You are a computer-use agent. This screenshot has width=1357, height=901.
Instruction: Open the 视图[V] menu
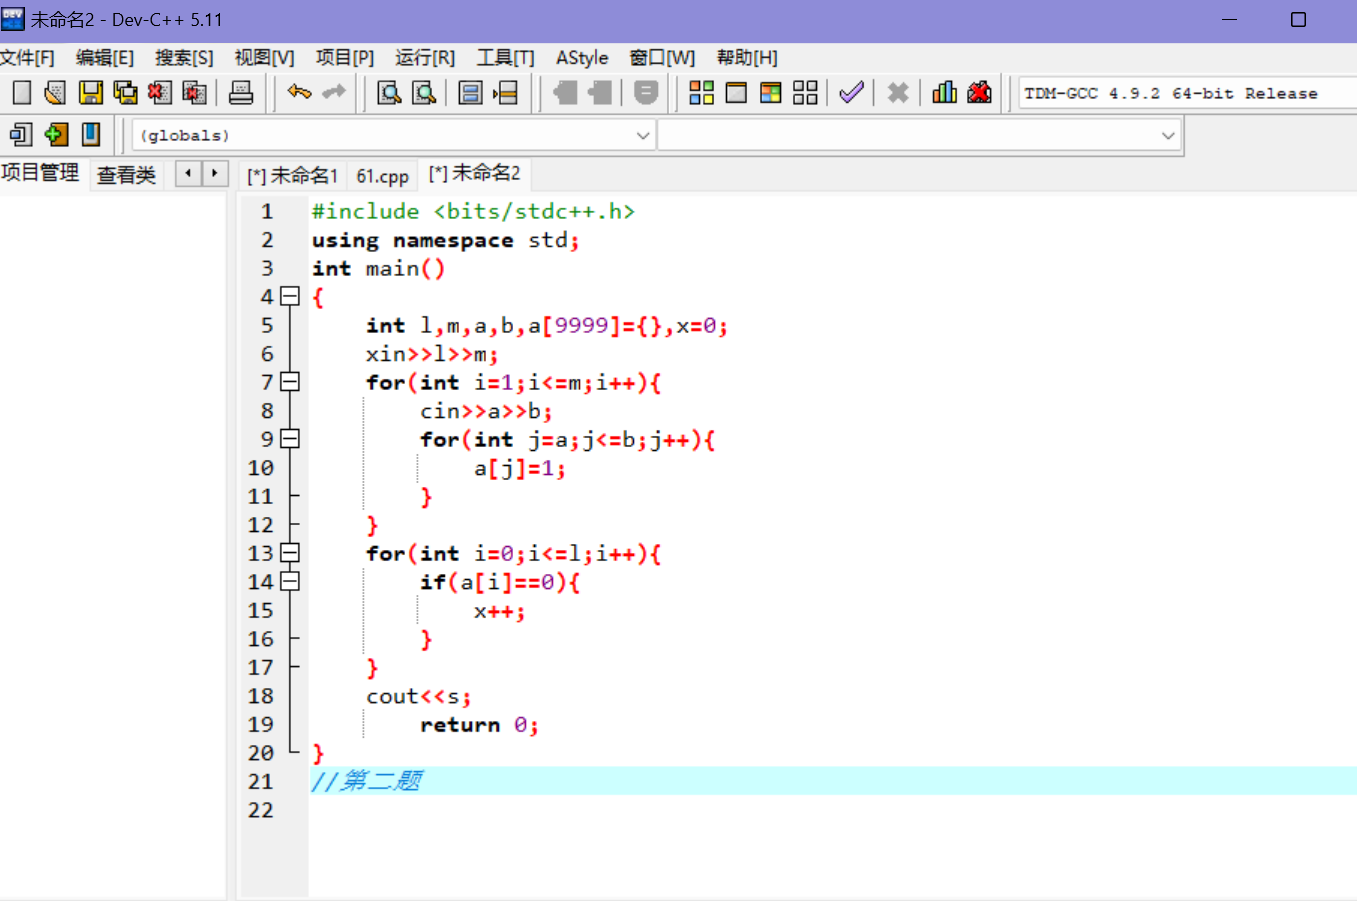264,58
